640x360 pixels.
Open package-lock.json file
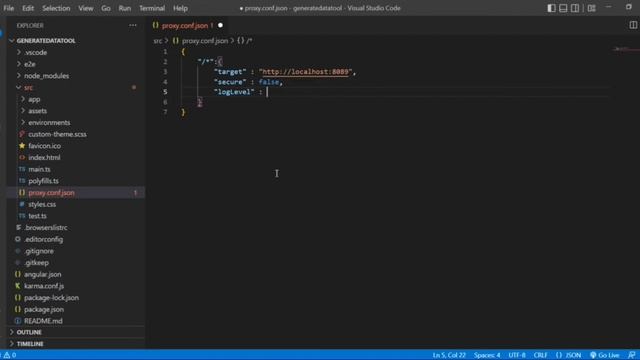(x=51, y=298)
